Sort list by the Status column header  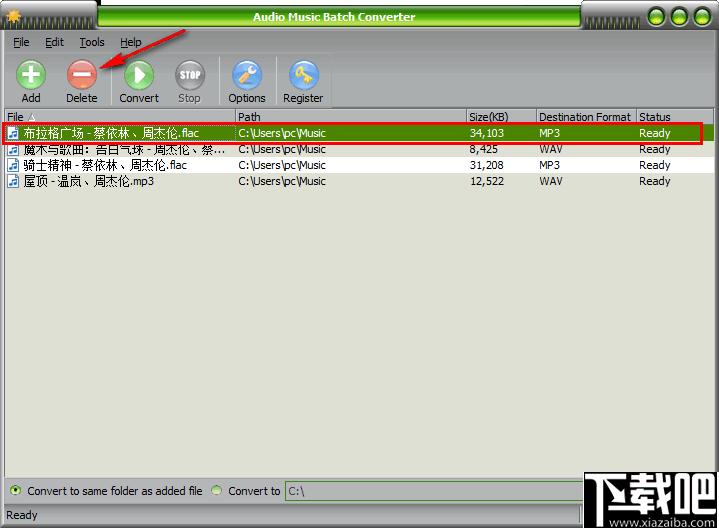(675, 117)
